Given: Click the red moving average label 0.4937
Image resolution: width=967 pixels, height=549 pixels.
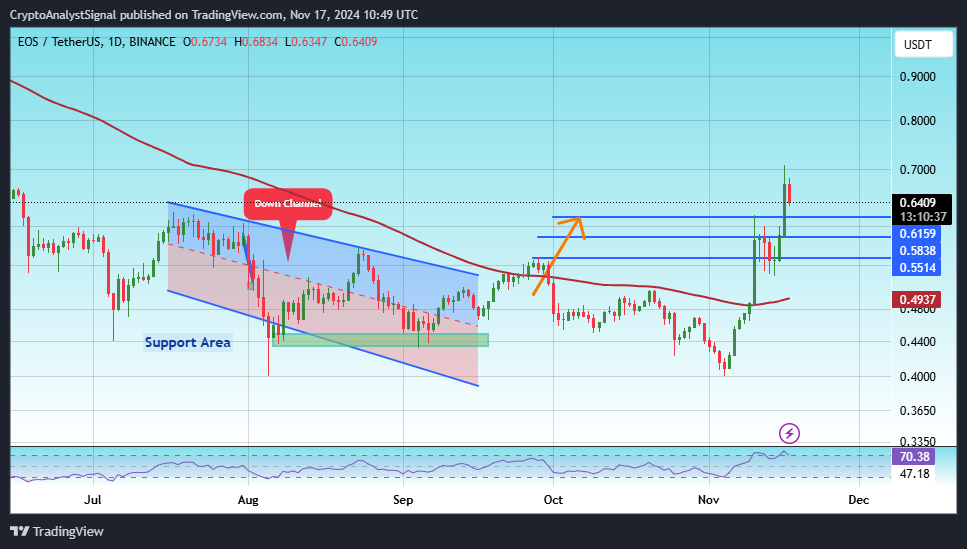Looking at the screenshot, I should tap(917, 300).
